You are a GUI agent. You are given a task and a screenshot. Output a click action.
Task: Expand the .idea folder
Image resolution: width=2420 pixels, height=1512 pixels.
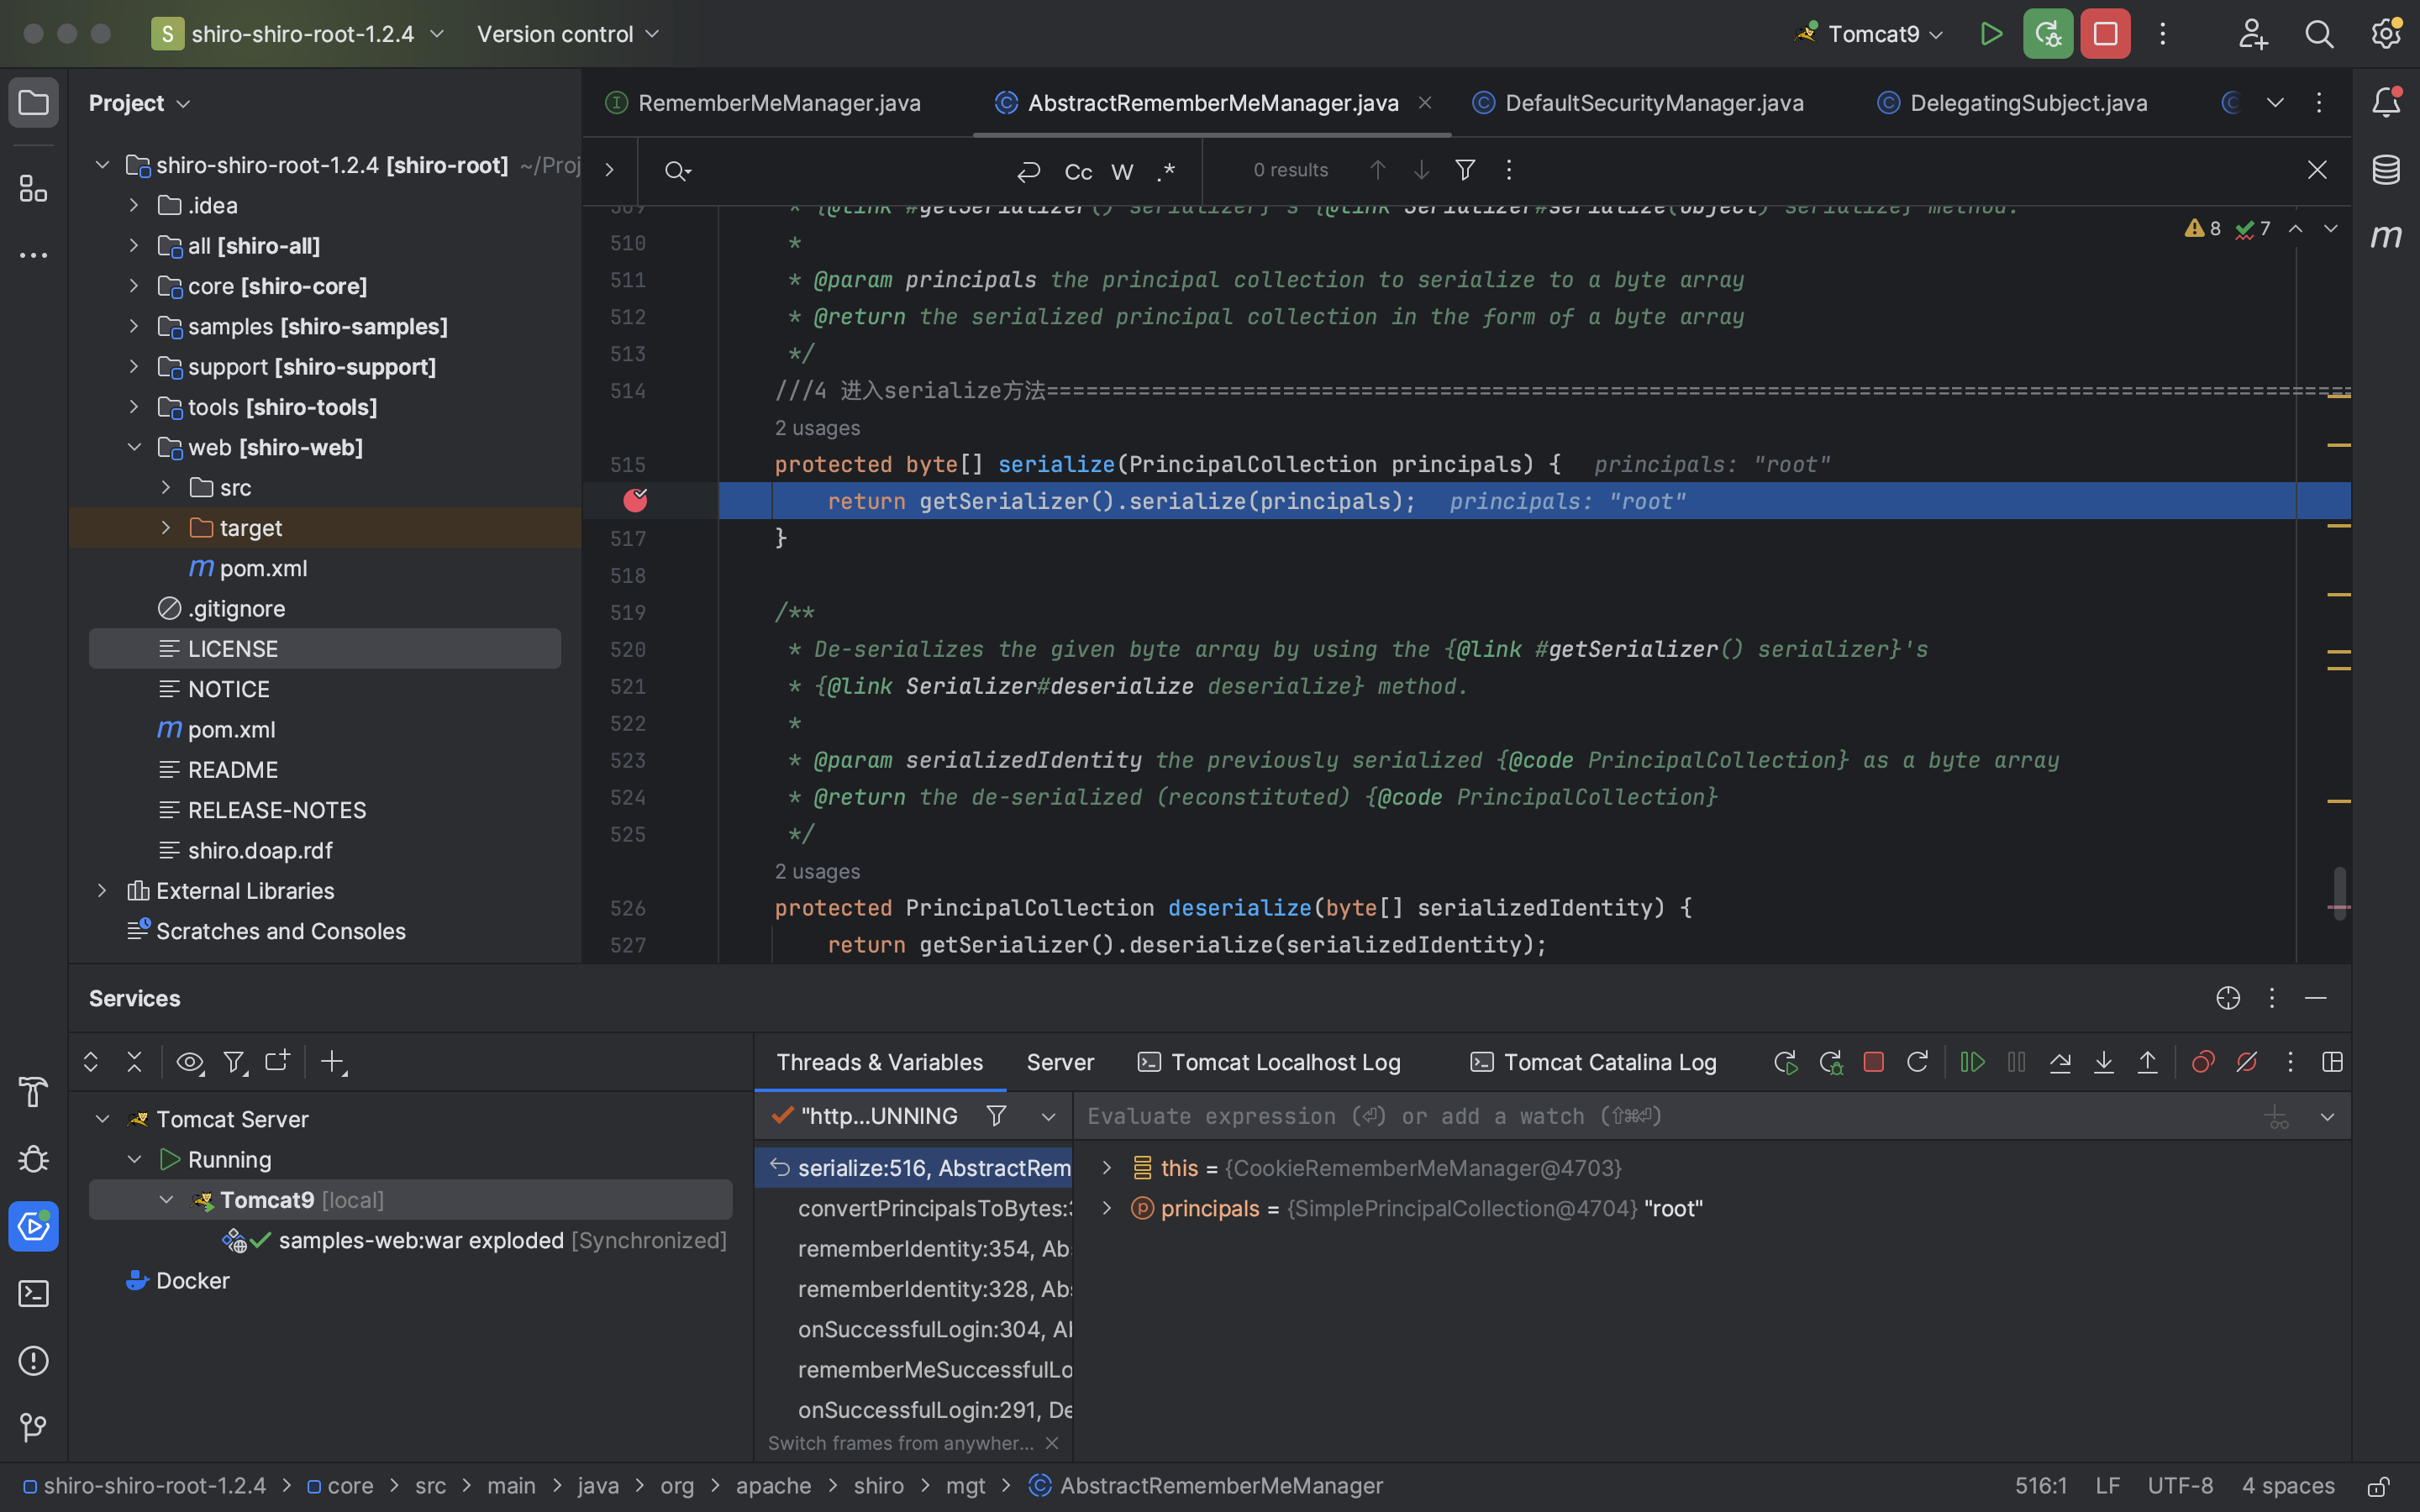(134, 205)
